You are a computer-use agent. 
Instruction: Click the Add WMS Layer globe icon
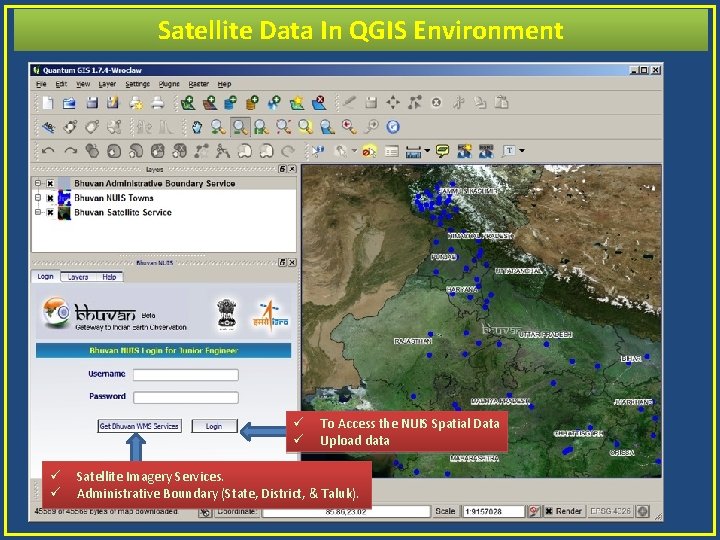pyautogui.click(x=275, y=103)
